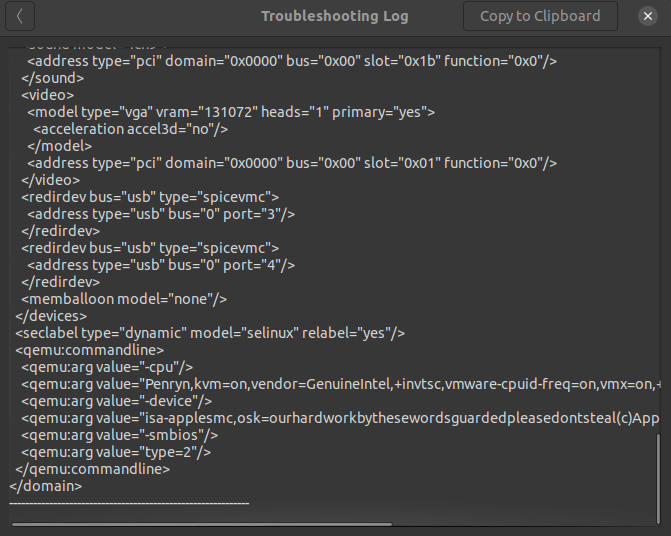Click the acceleration accel3d="no" line
The height and width of the screenshot is (536, 671).
pos(131,129)
